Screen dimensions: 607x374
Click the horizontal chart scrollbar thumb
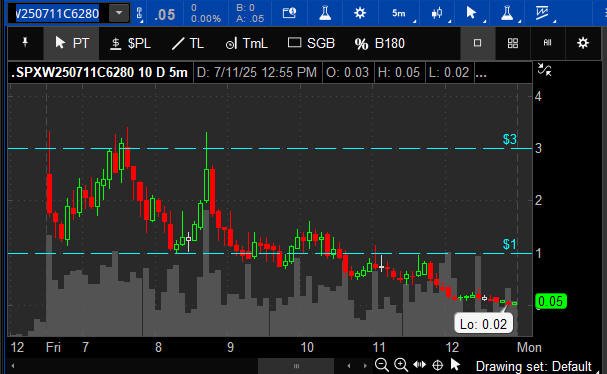tap(296, 365)
